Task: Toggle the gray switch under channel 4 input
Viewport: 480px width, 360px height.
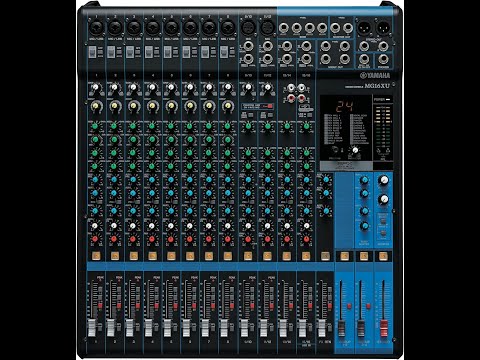Action: [149, 52]
